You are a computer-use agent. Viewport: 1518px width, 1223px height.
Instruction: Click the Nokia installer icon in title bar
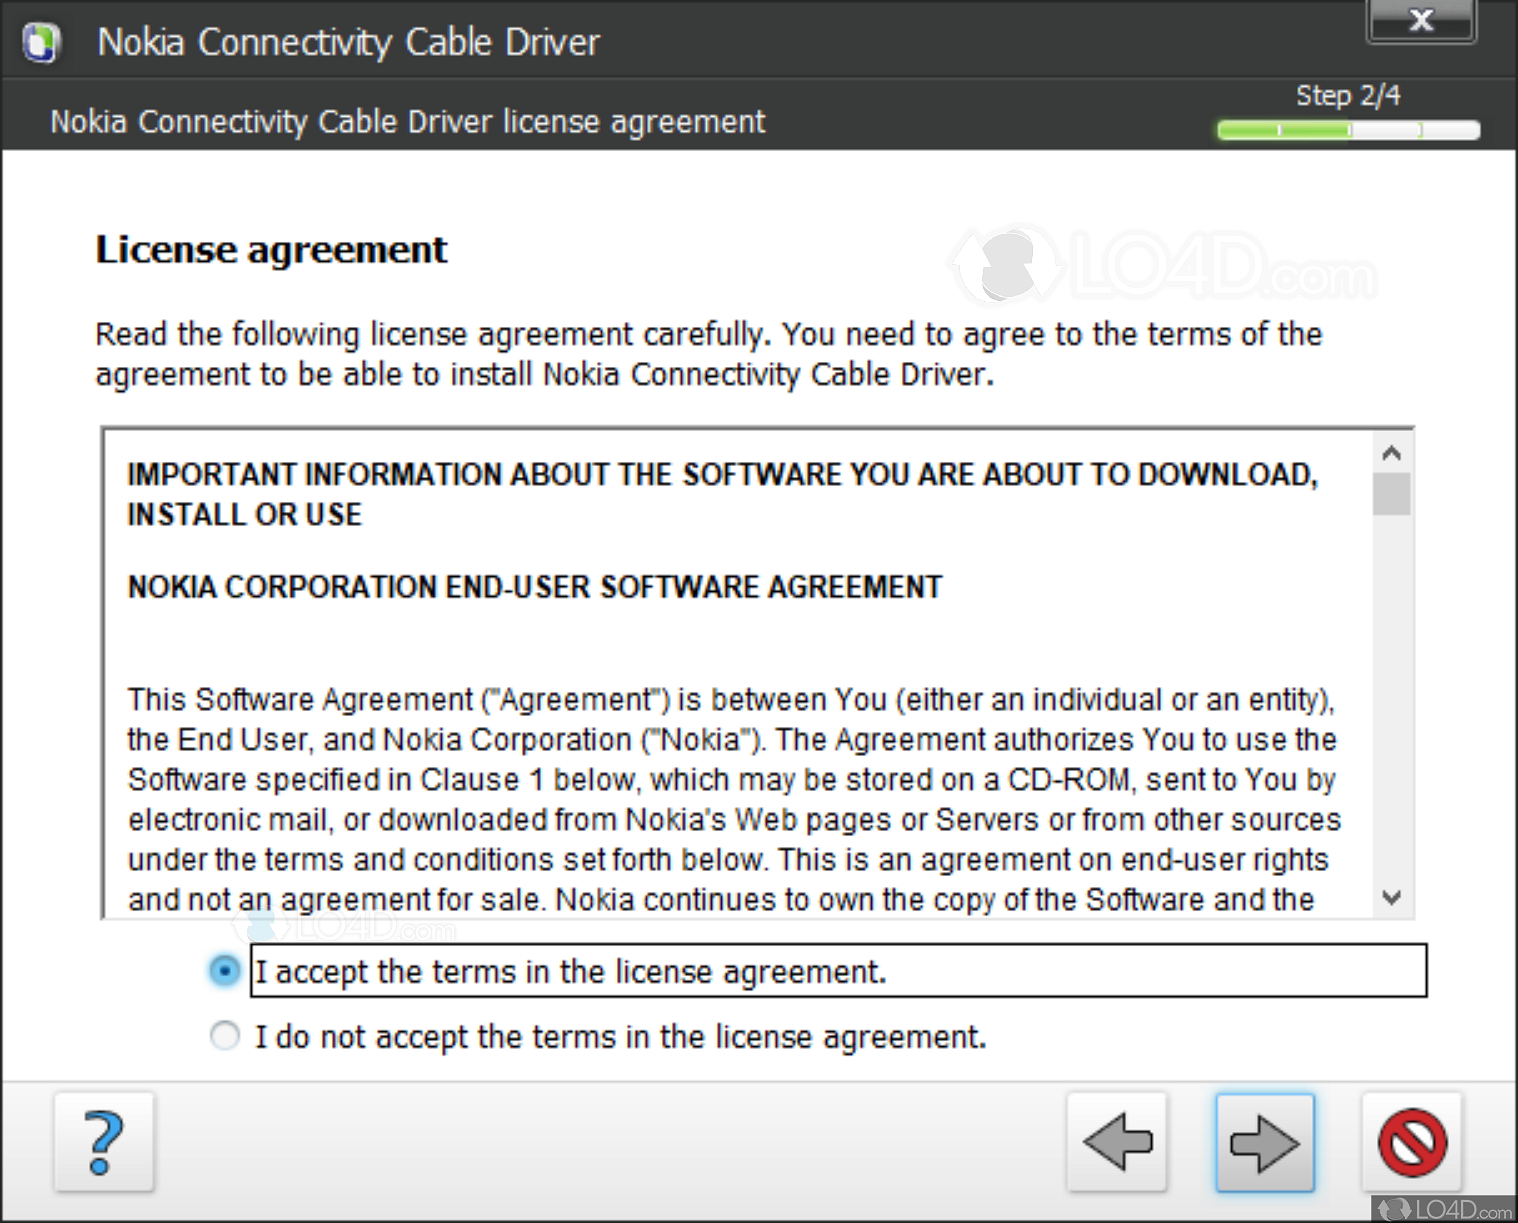click(41, 42)
